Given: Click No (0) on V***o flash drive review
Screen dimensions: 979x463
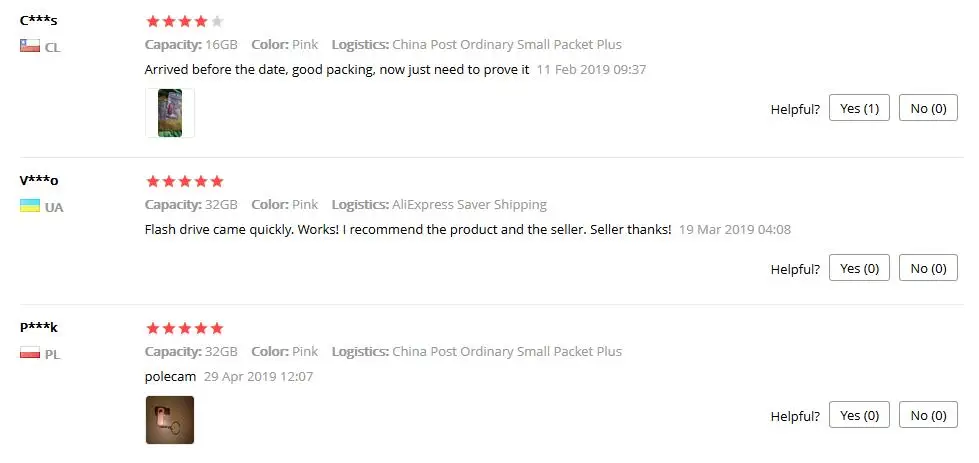Looking at the screenshot, I should tap(928, 268).
